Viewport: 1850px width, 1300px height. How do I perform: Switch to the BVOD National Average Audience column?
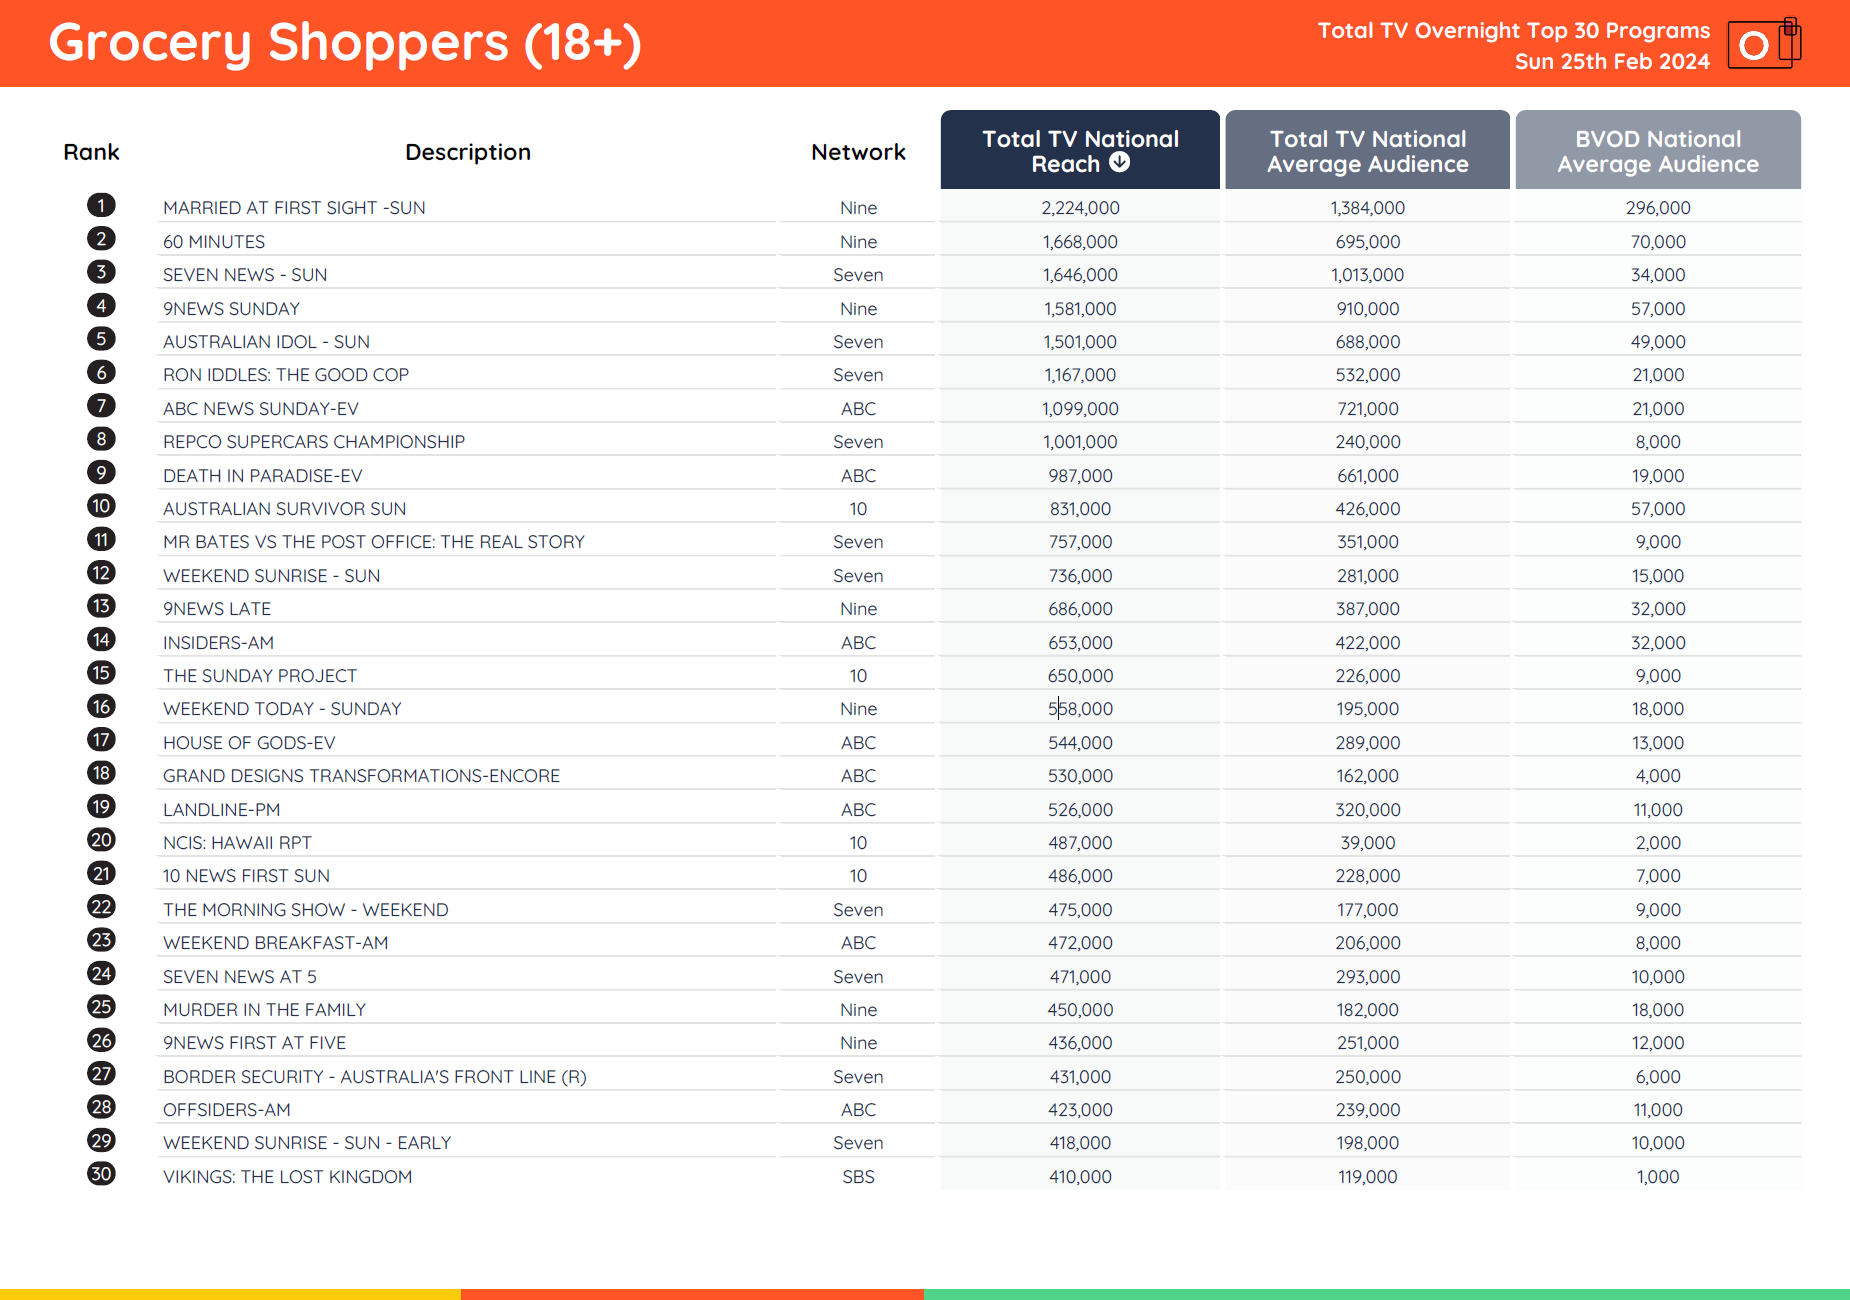point(1657,151)
